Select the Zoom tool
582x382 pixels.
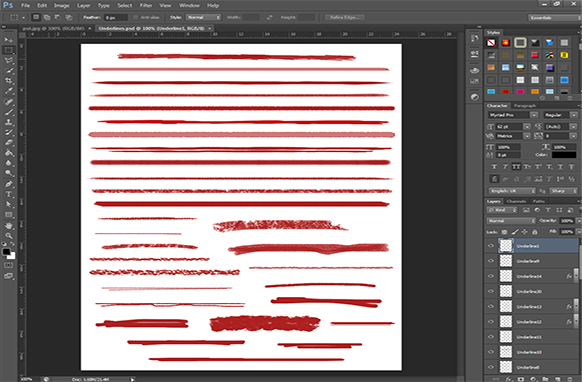pos(8,236)
